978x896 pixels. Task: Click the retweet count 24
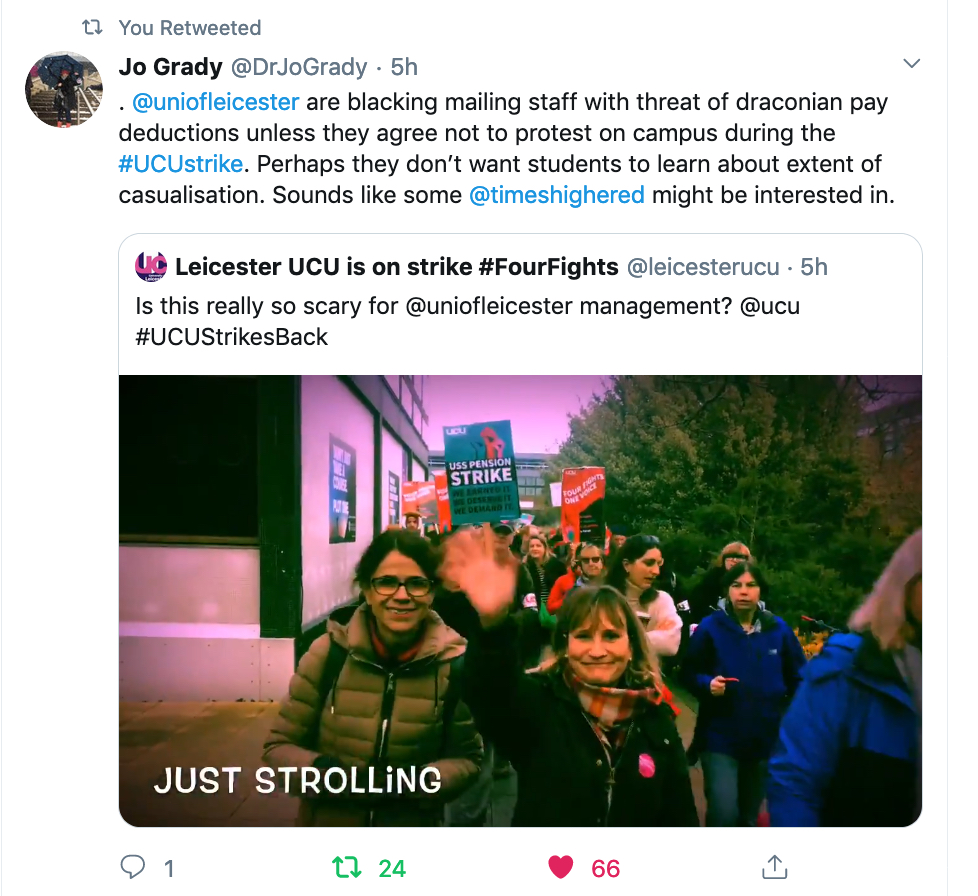pos(392,868)
